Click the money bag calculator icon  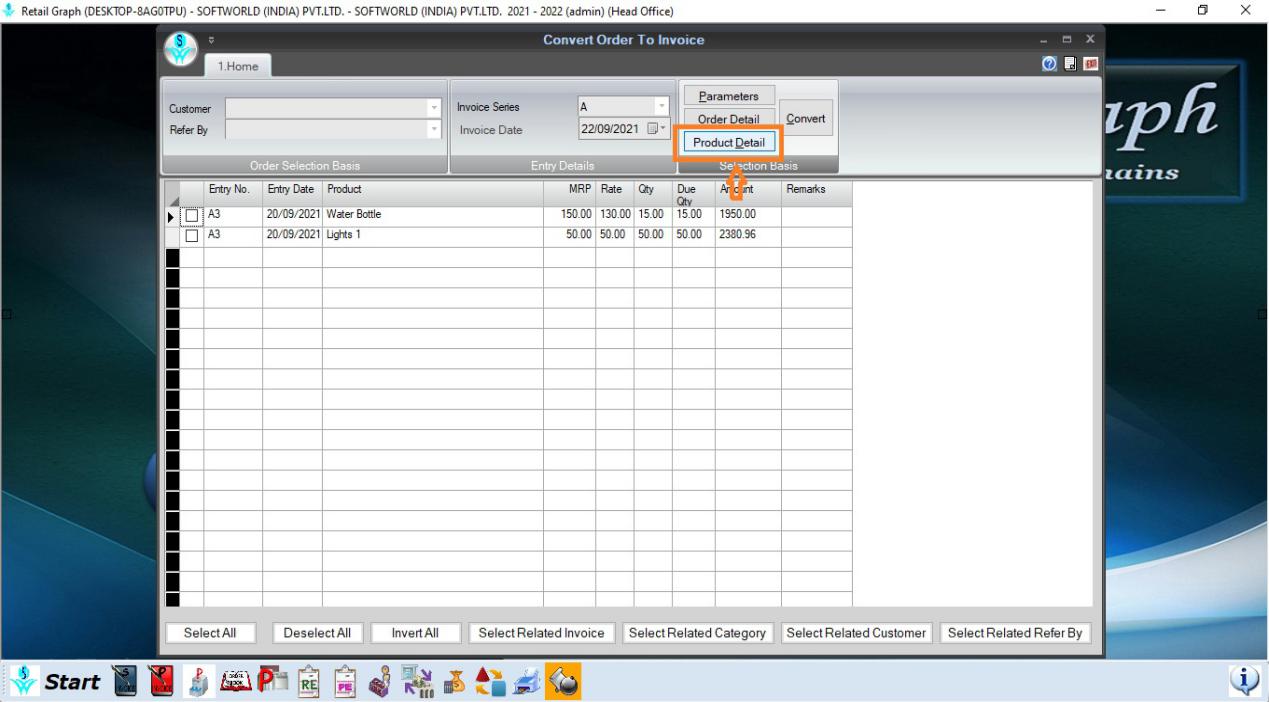(x=453, y=681)
